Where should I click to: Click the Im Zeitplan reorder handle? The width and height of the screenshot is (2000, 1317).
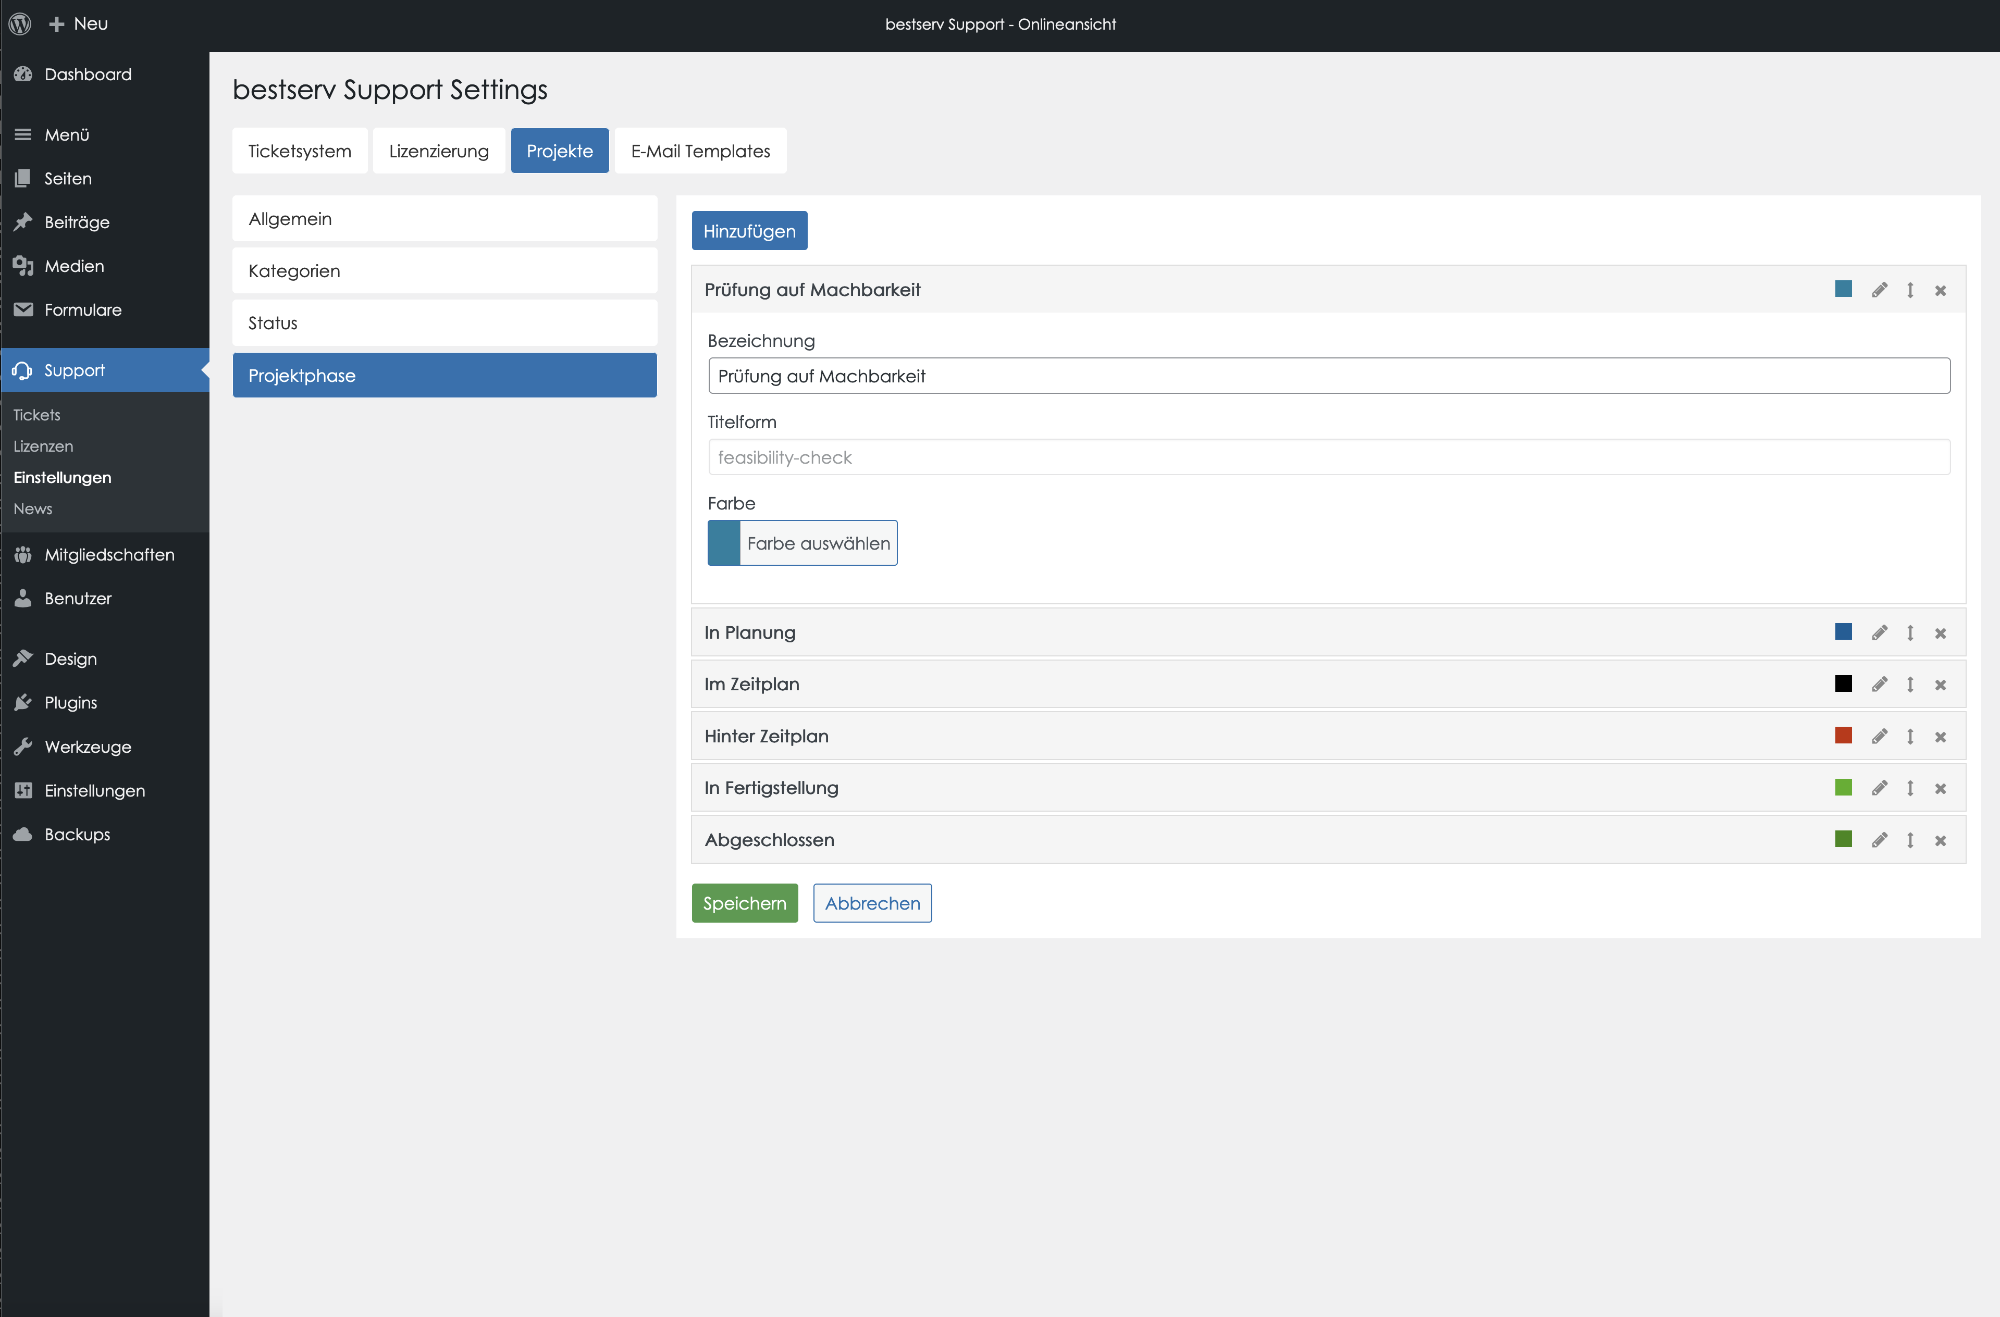click(x=1910, y=685)
